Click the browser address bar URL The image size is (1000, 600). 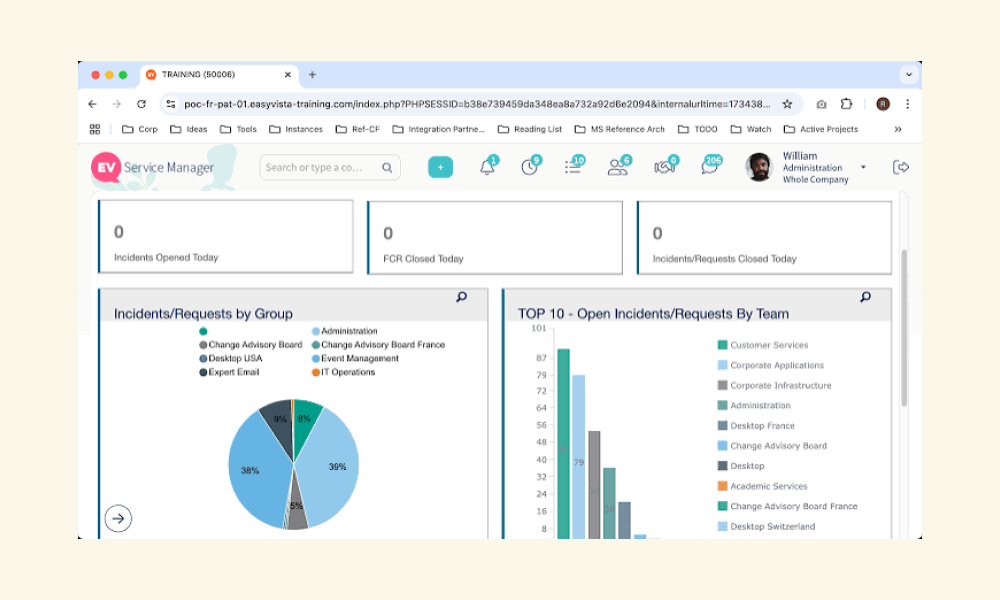[x=477, y=104]
